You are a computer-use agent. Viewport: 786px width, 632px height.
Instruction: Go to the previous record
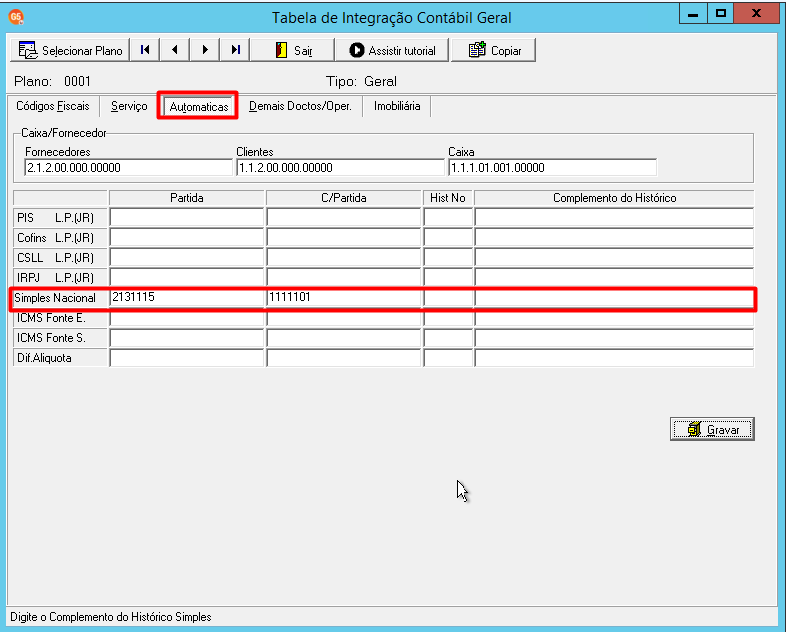174,50
